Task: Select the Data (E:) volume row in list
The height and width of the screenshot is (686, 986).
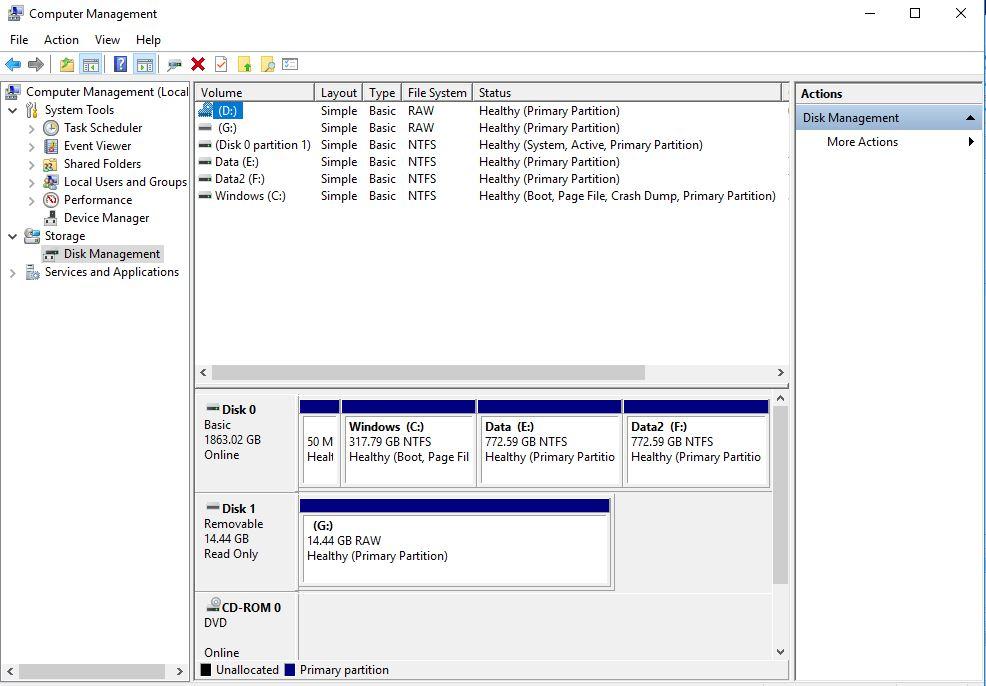Action: [x=492, y=162]
